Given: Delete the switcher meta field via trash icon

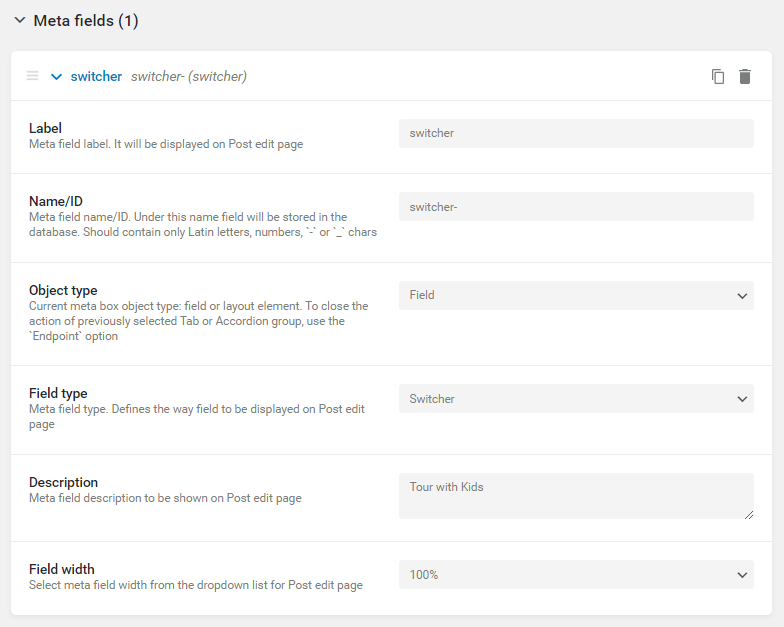Looking at the screenshot, I should (x=744, y=76).
